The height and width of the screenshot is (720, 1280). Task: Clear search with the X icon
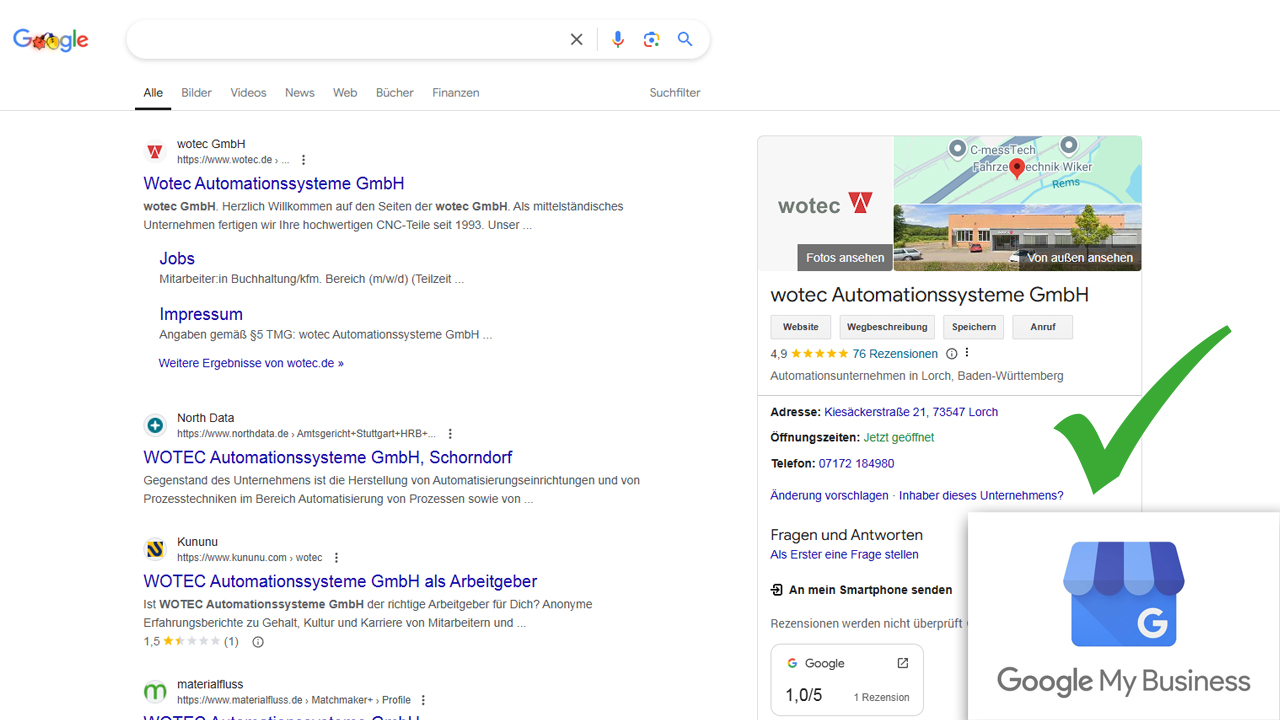click(576, 39)
